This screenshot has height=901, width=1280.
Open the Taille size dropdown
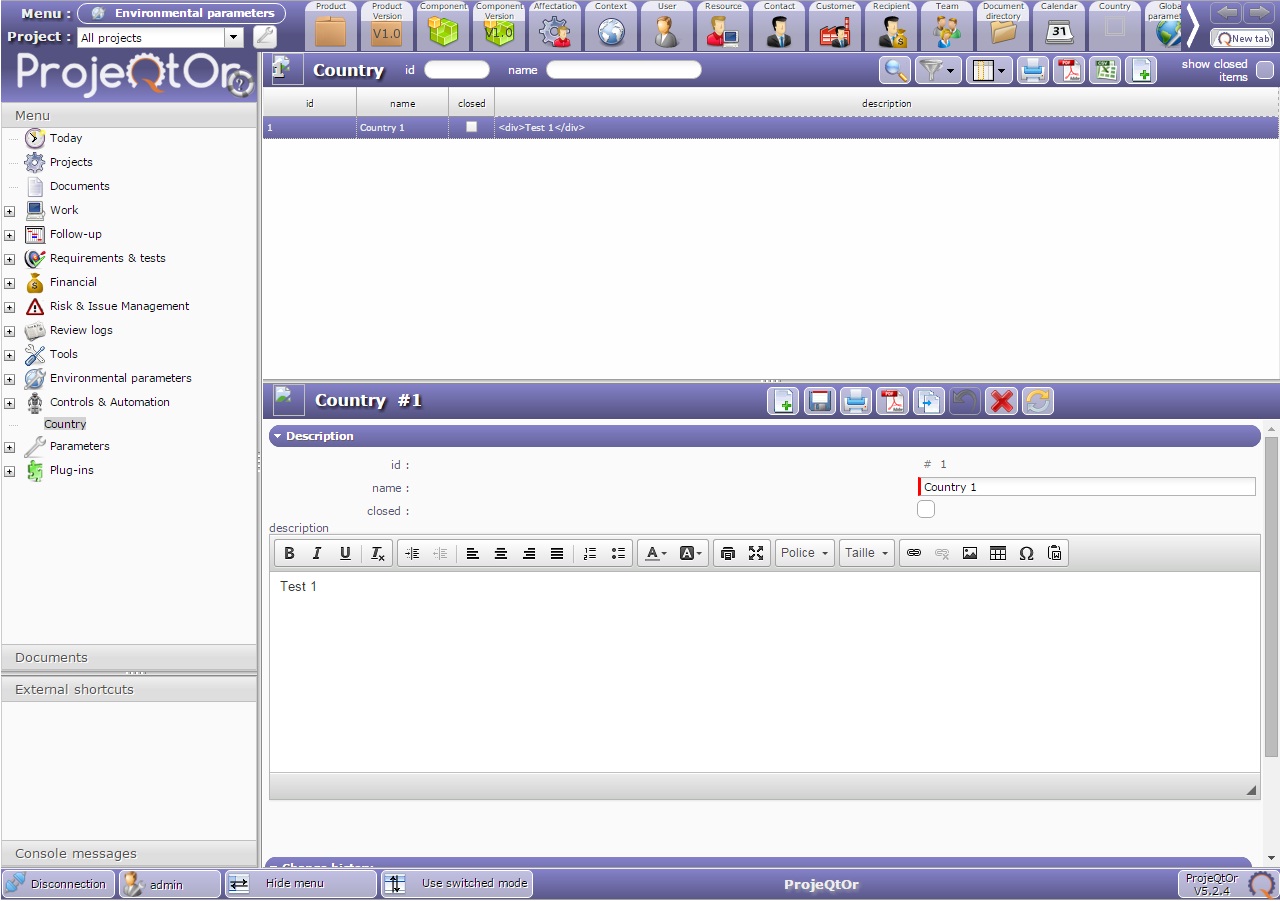[867, 553]
